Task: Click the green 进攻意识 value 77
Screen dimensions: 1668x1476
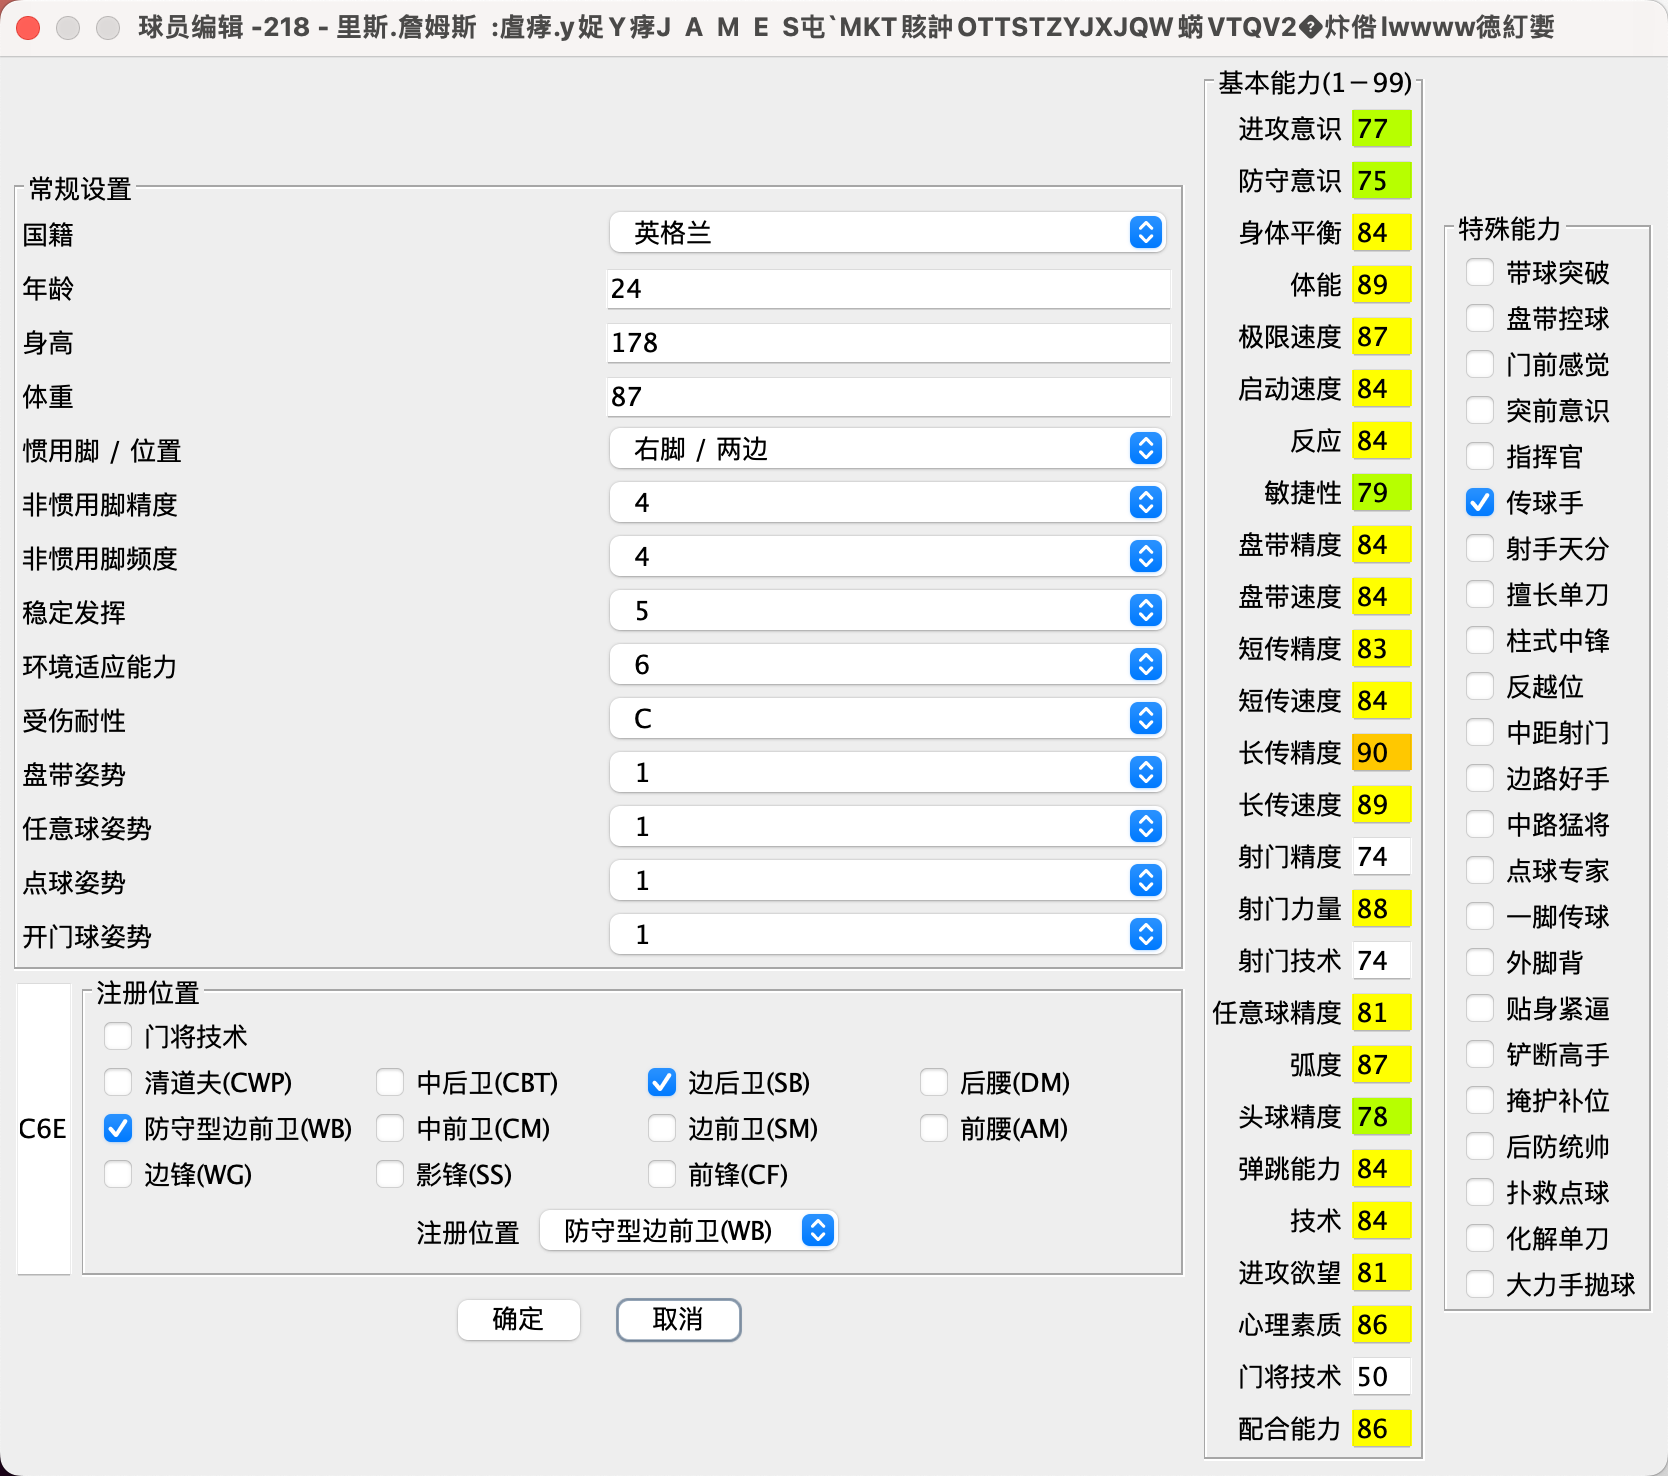Action: [x=1380, y=129]
